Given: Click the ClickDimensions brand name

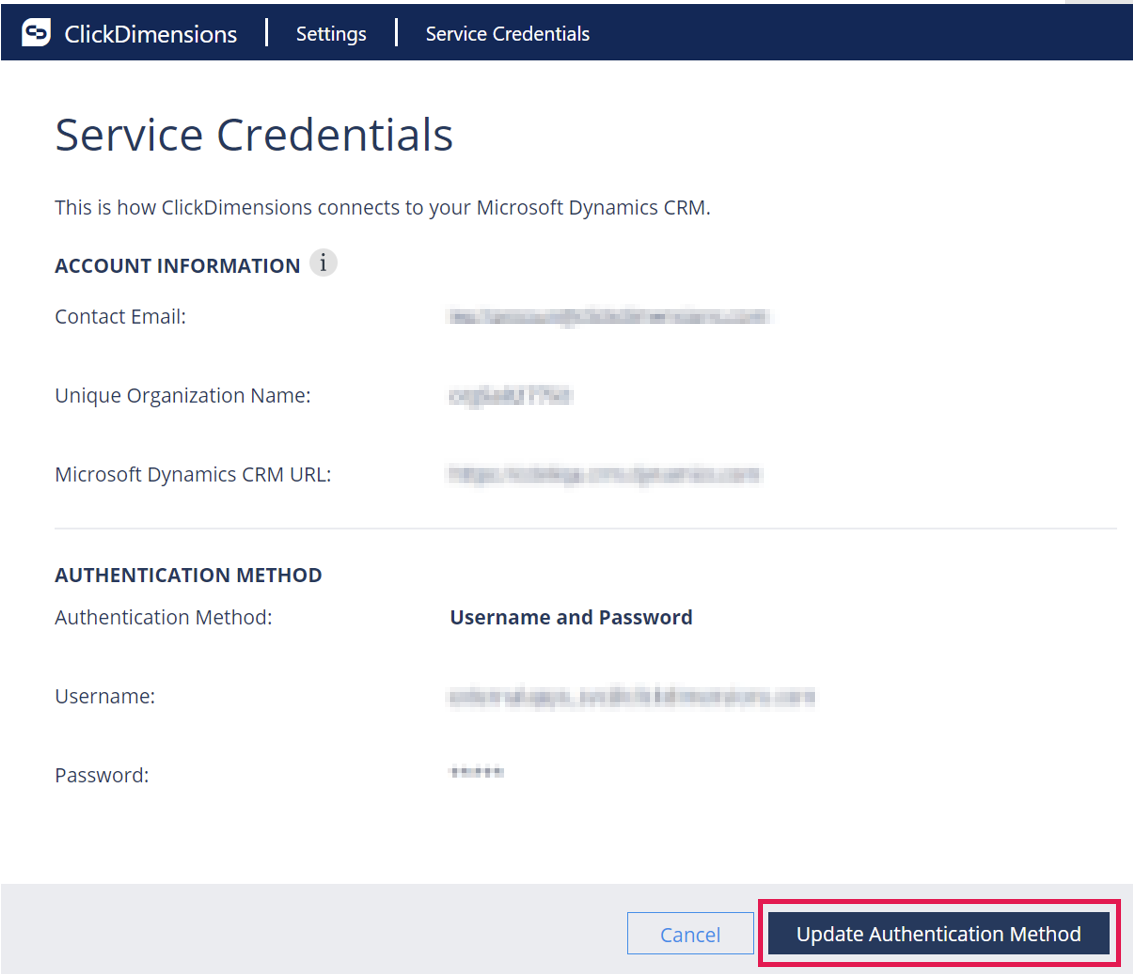Looking at the screenshot, I should (150, 34).
